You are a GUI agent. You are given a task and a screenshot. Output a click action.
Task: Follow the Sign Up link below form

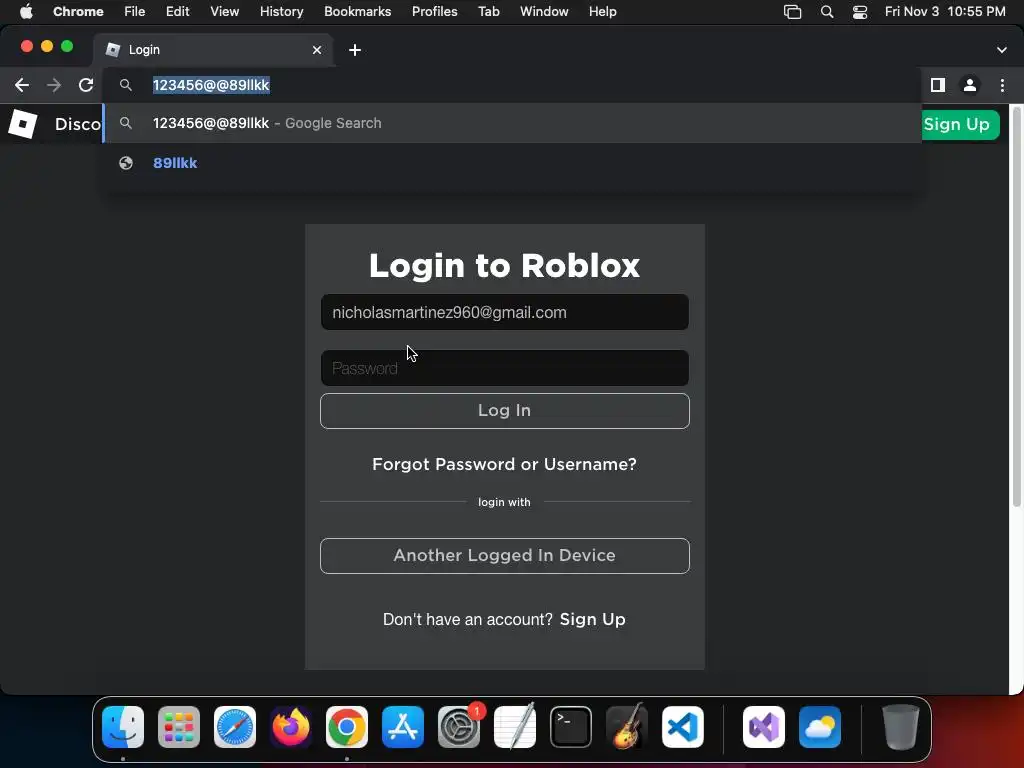(592, 619)
